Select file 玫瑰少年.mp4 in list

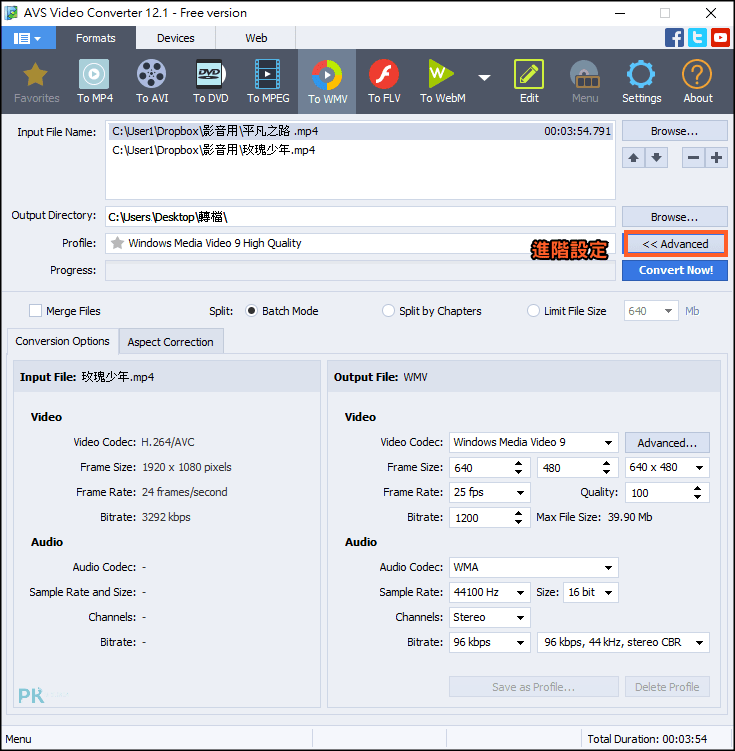tap(361, 150)
